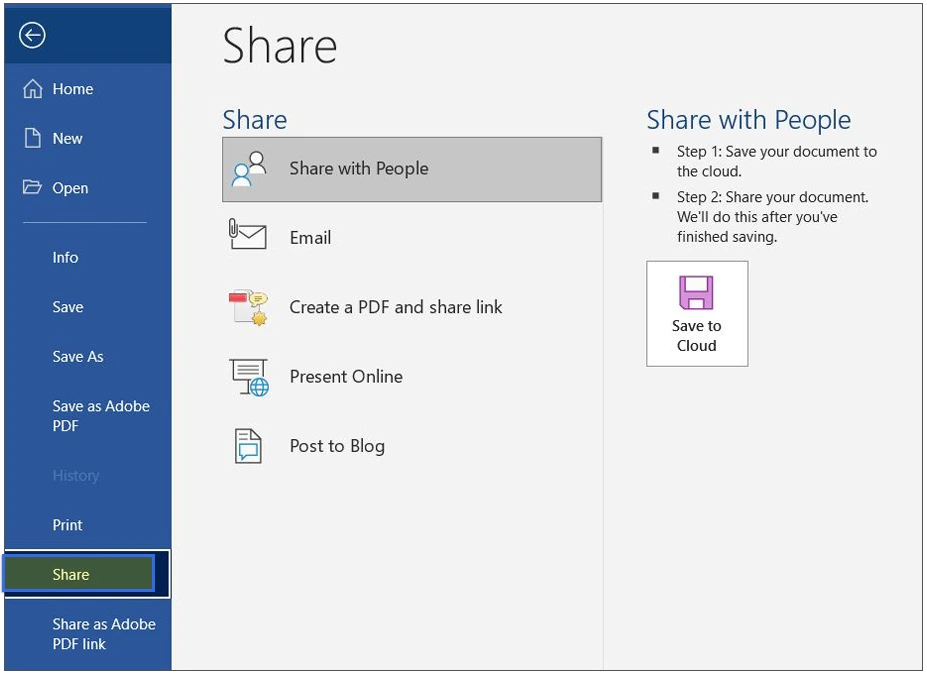Choose the Email share option
The width and height of the screenshot is (927, 674).
tap(412, 238)
